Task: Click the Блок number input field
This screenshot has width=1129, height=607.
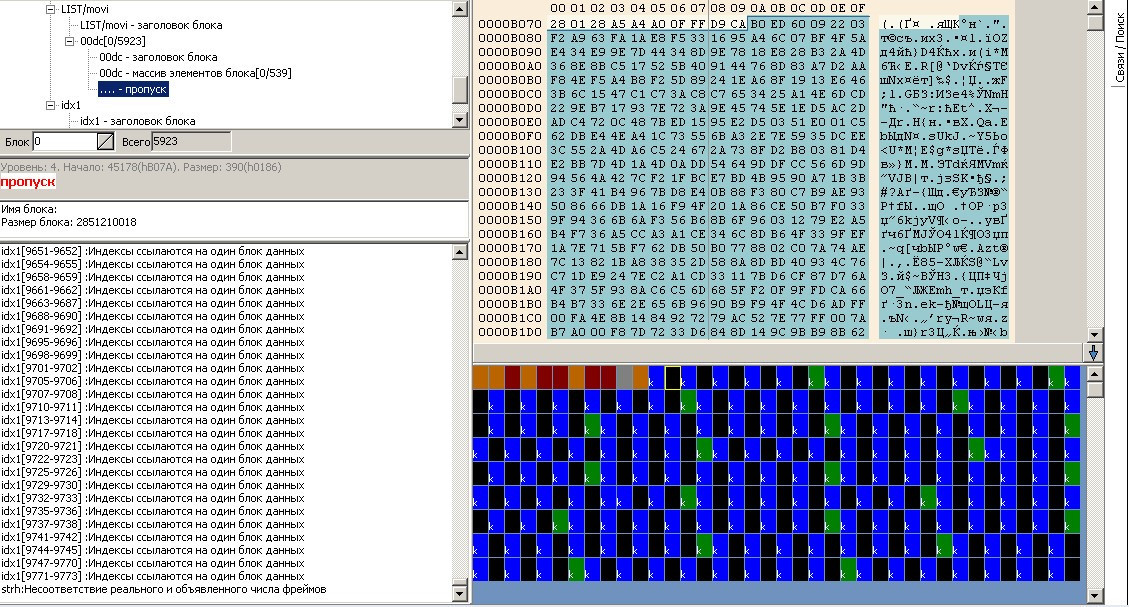Action: tap(63, 142)
